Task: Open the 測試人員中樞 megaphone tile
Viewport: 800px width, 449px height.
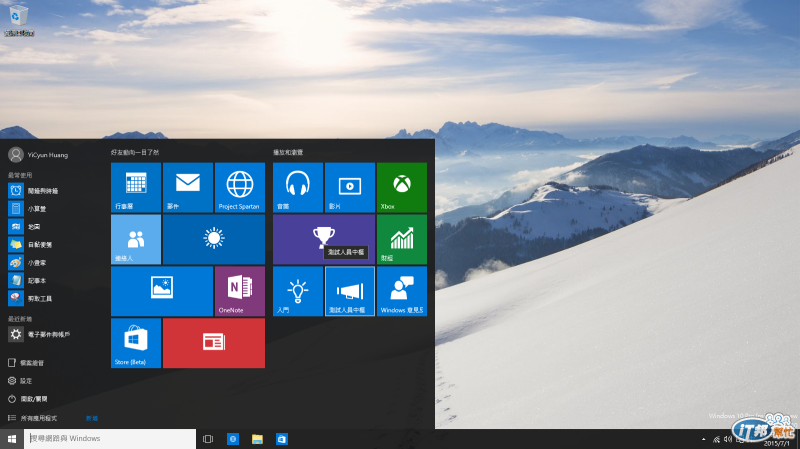Action: pyautogui.click(x=350, y=291)
